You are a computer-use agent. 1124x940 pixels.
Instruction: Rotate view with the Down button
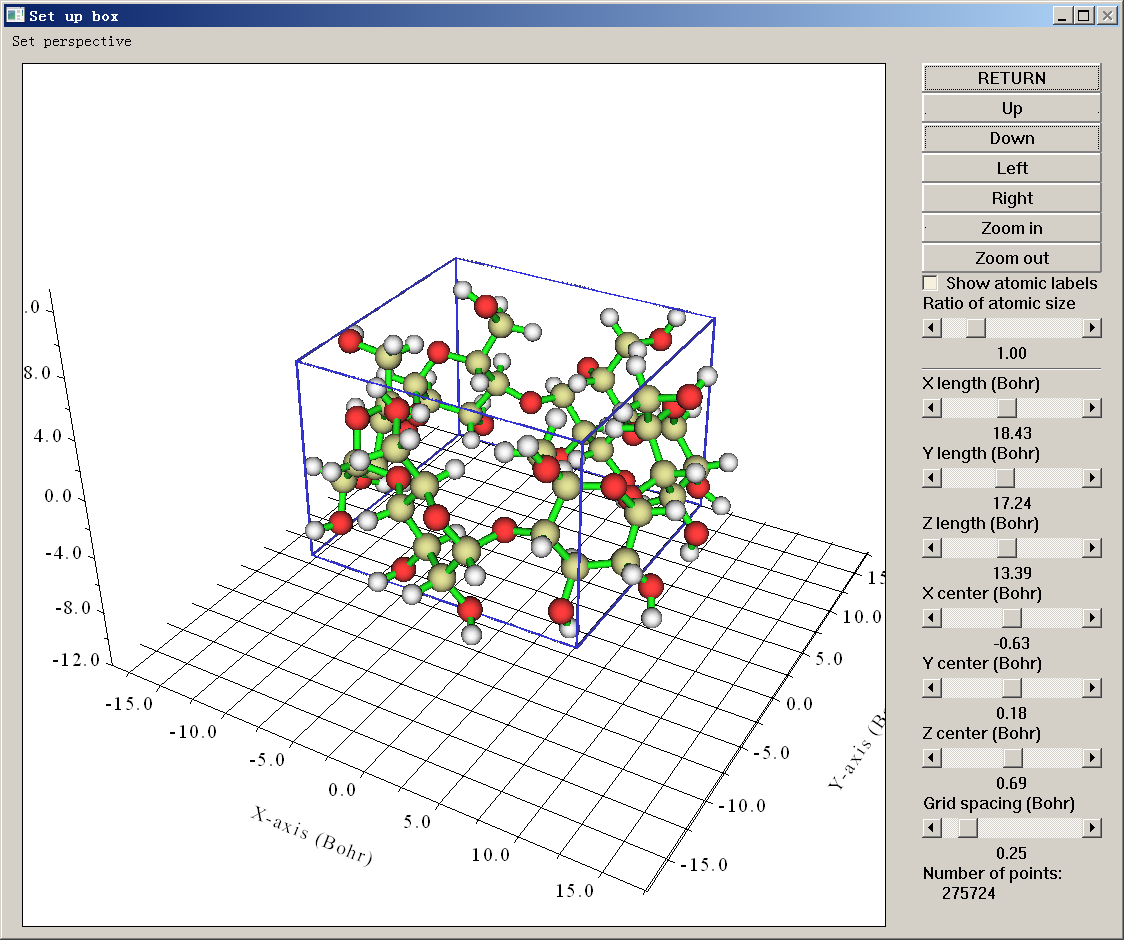pyautogui.click(x=1011, y=138)
